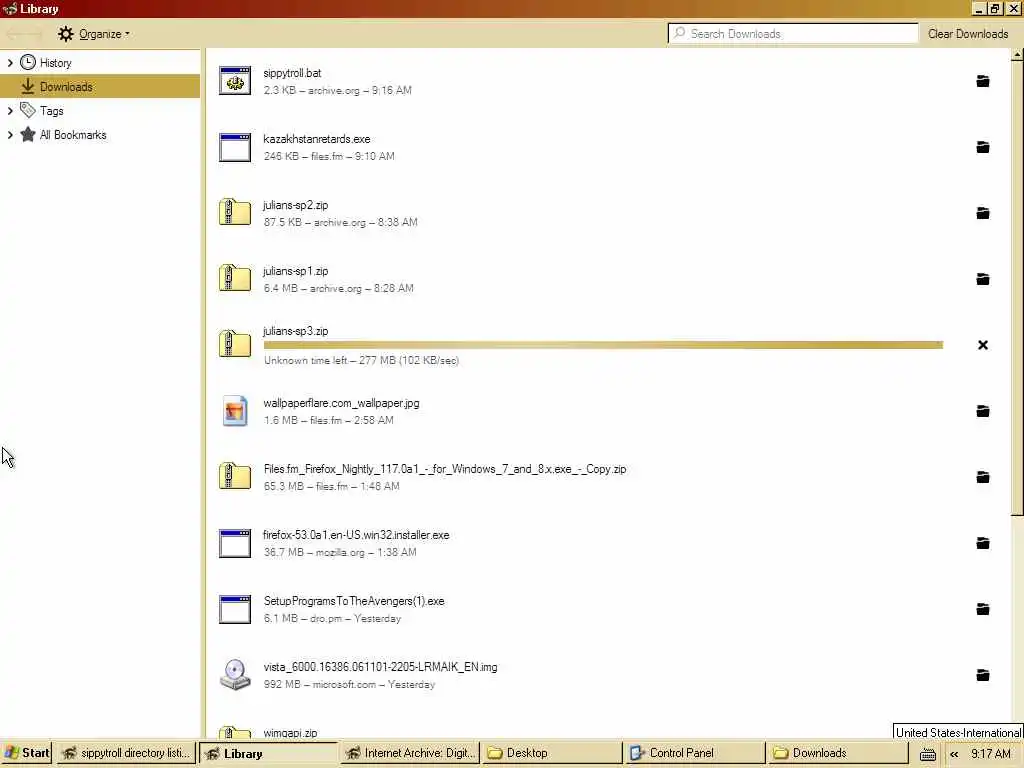The height and width of the screenshot is (768, 1024).
Task: Click the keyboard layout tray icon
Action: point(927,754)
